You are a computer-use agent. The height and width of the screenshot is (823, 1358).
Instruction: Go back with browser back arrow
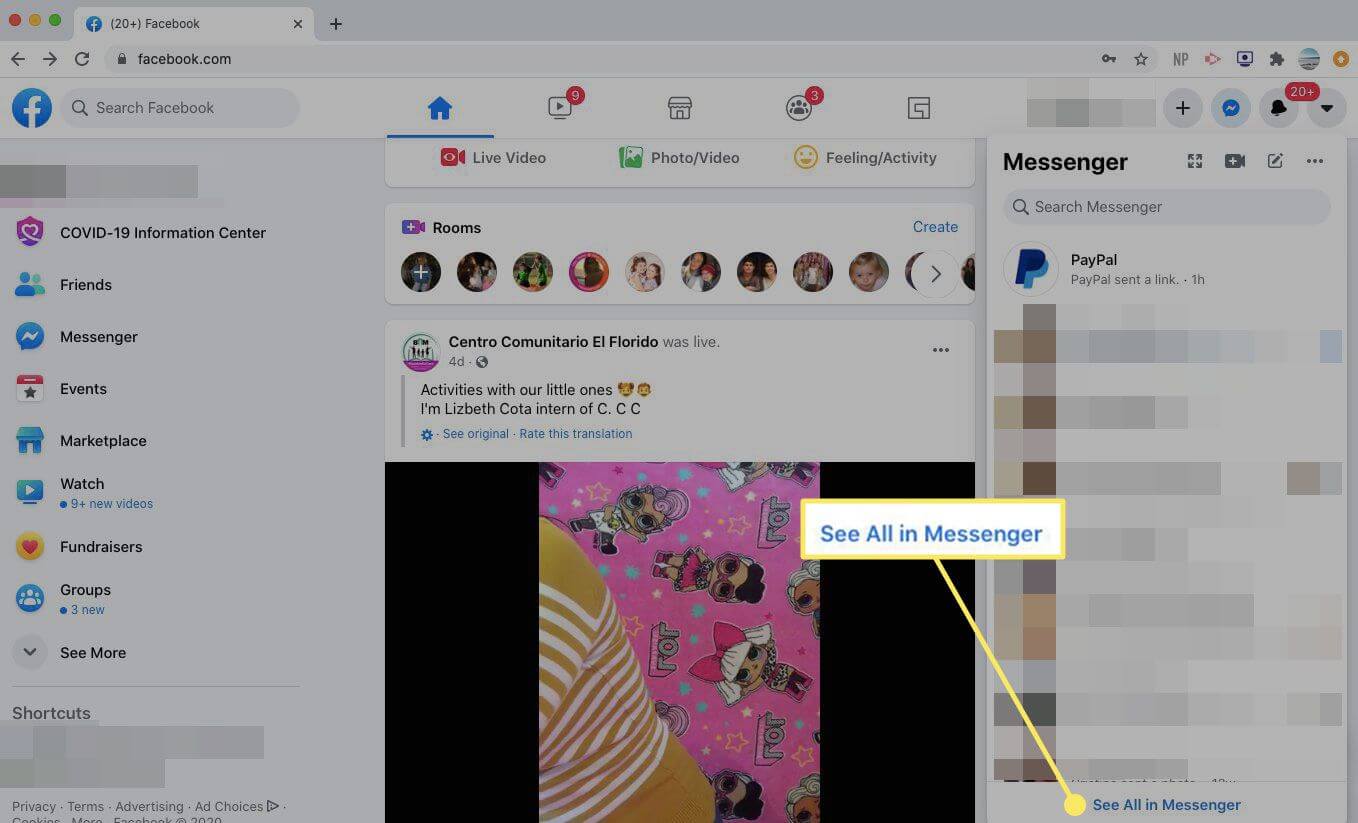click(x=18, y=59)
